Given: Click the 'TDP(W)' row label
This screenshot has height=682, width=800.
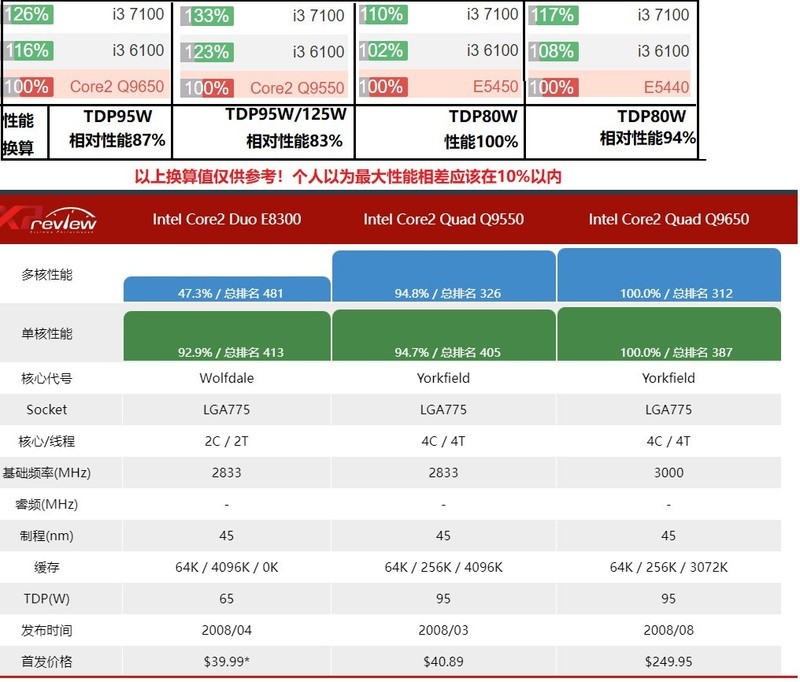Looking at the screenshot, I should pyautogui.click(x=46, y=599).
